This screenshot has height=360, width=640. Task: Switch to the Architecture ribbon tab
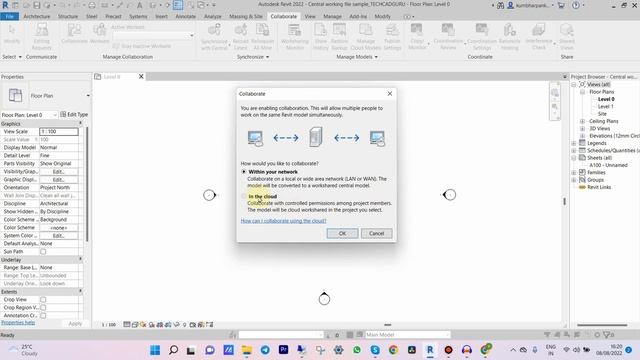[37, 16]
